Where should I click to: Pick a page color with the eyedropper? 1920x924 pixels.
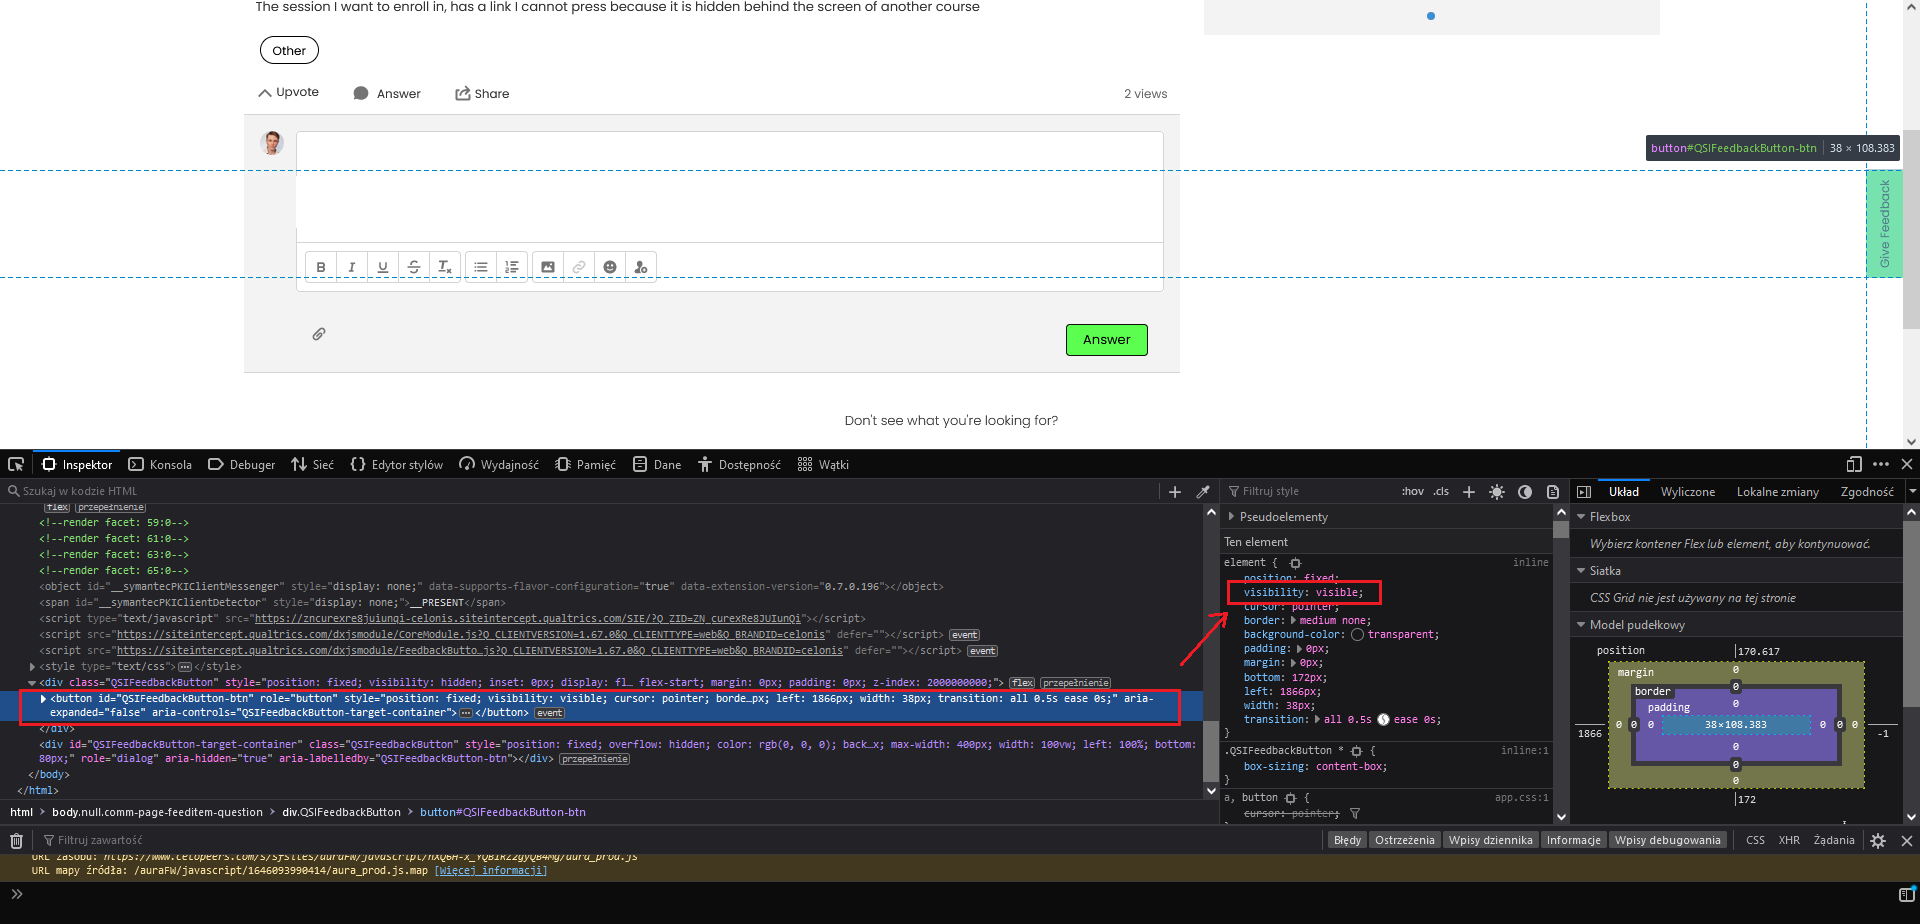[x=1203, y=491]
